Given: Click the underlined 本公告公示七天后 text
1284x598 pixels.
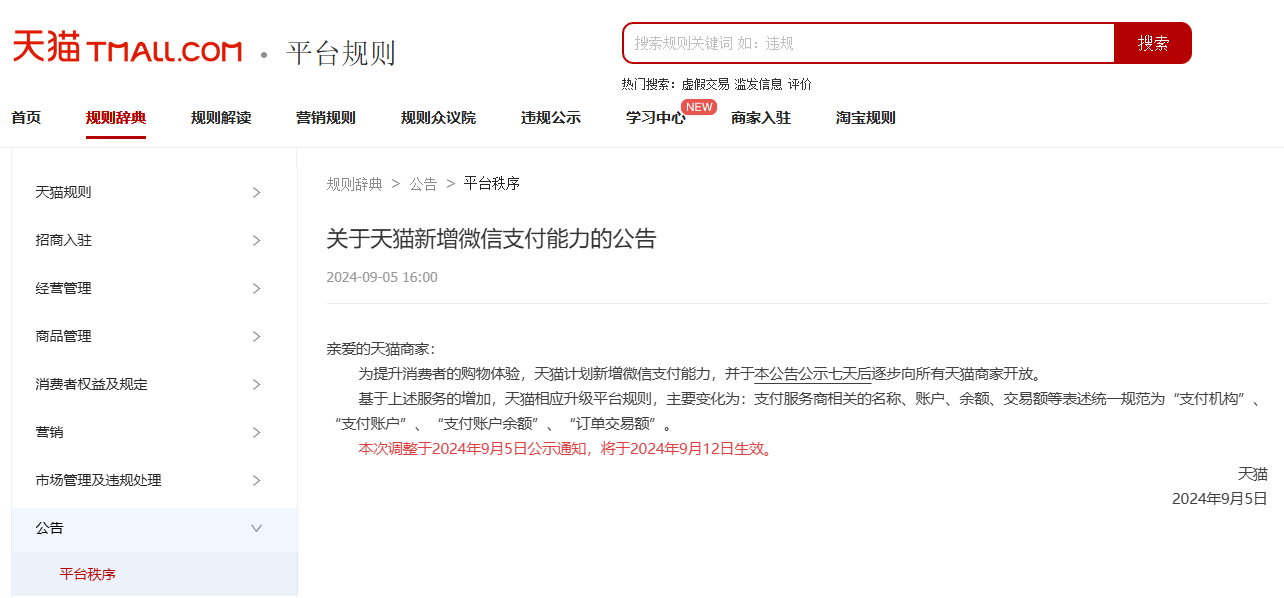Looking at the screenshot, I should pyautogui.click(x=813, y=374).
